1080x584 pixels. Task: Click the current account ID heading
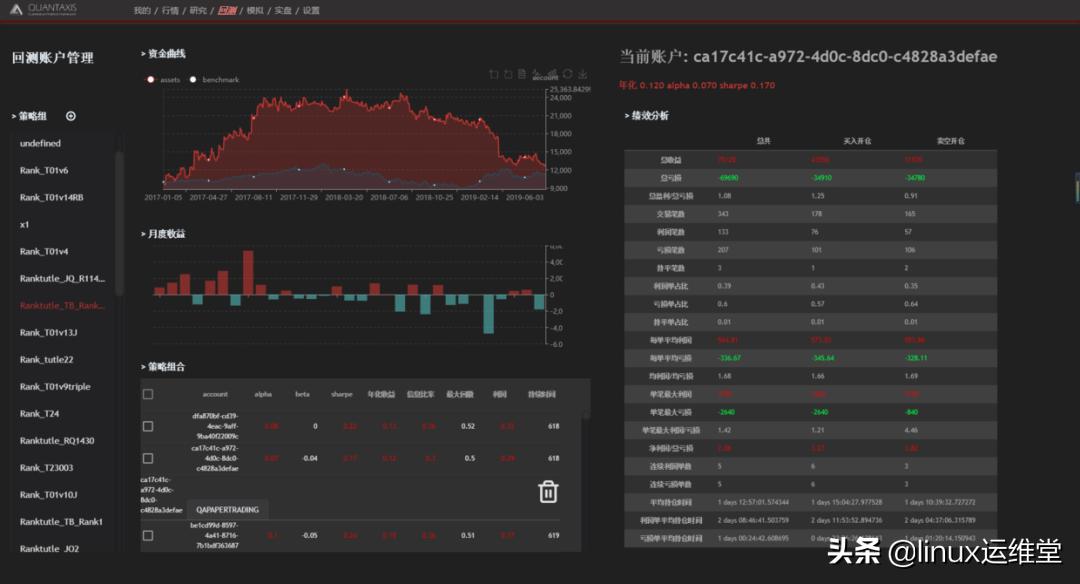808,56
